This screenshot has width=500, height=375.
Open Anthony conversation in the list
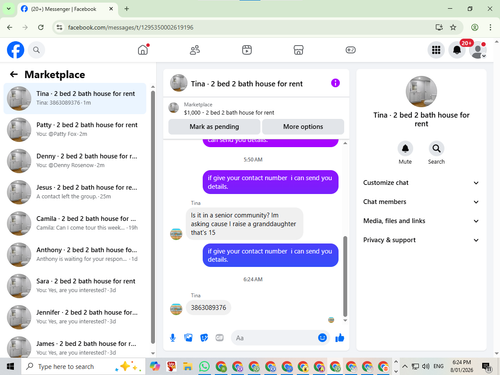[75, 255]
